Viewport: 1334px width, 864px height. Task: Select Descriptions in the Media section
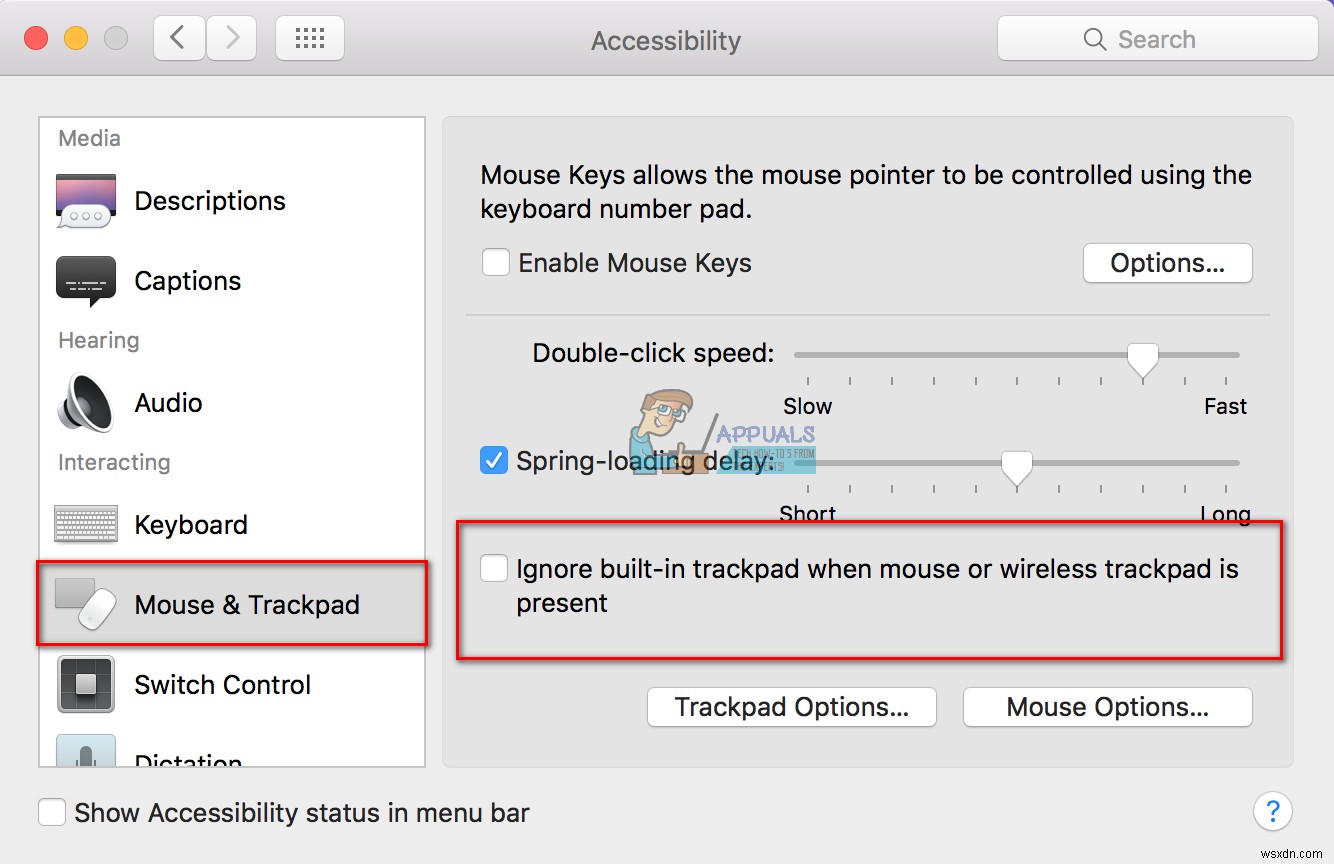click(84, 200)
